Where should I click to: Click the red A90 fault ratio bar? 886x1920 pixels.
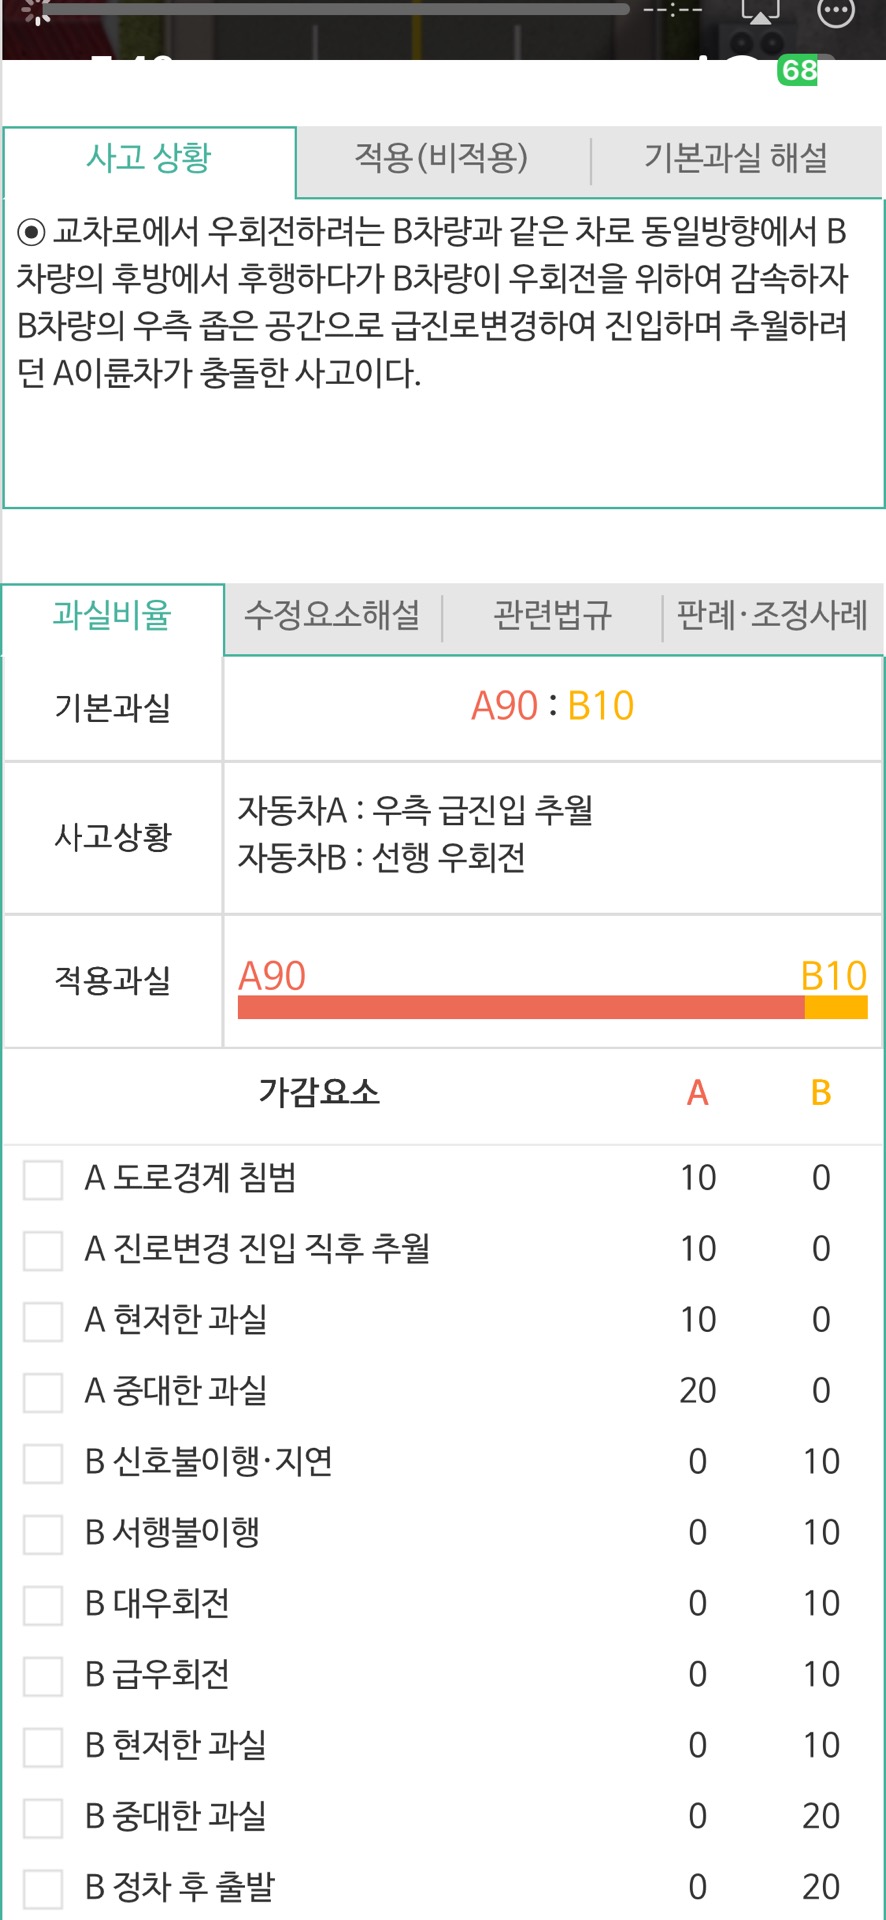tap(520, 1007)
